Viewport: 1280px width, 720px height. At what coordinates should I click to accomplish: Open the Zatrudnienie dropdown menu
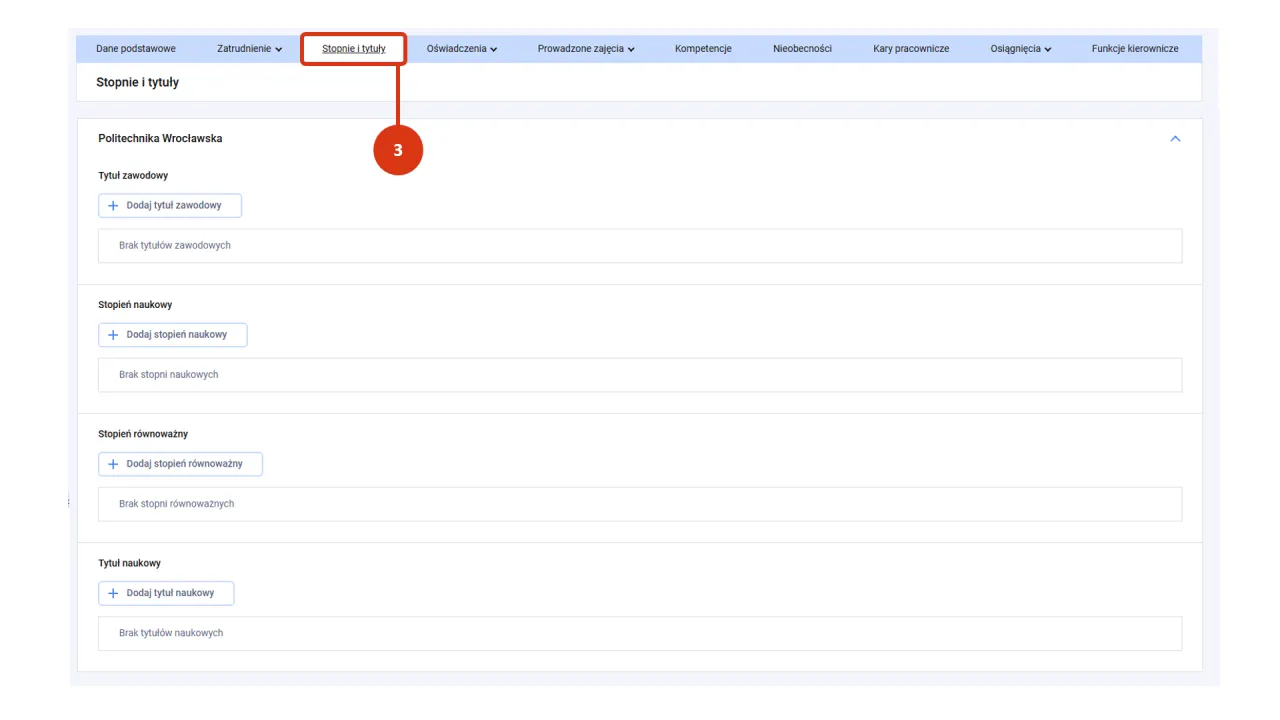249,49
